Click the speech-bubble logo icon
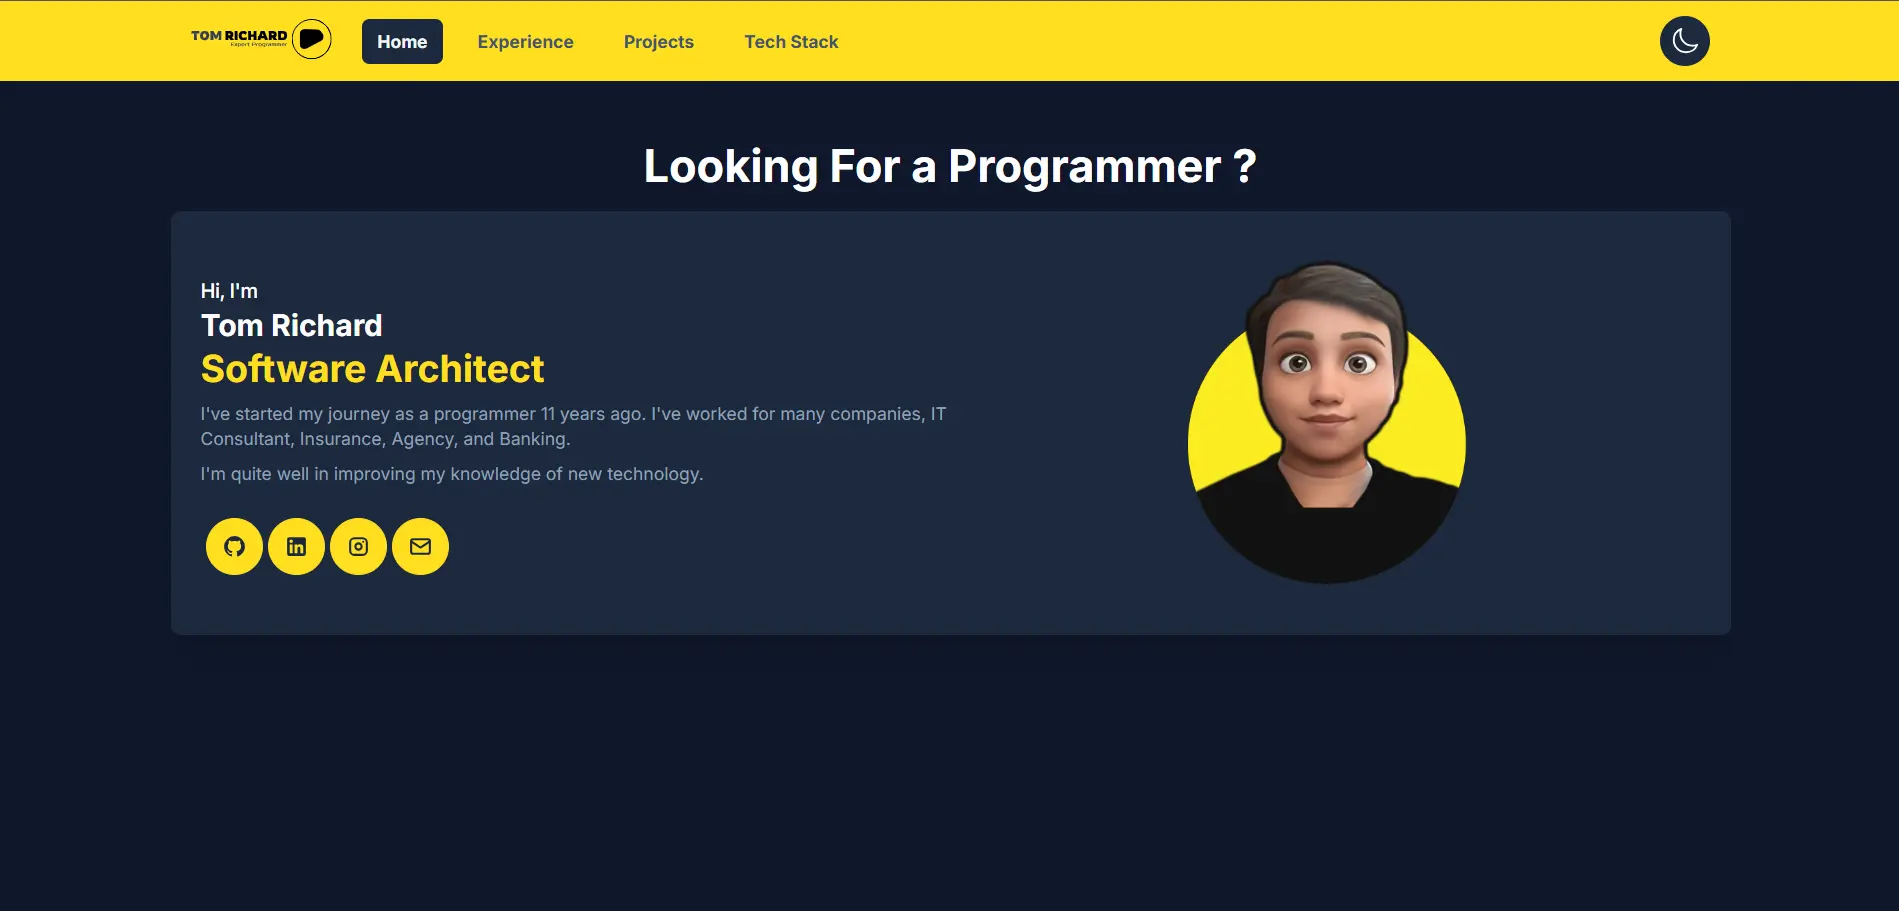Screen dimensions: 1899x911 312,38
